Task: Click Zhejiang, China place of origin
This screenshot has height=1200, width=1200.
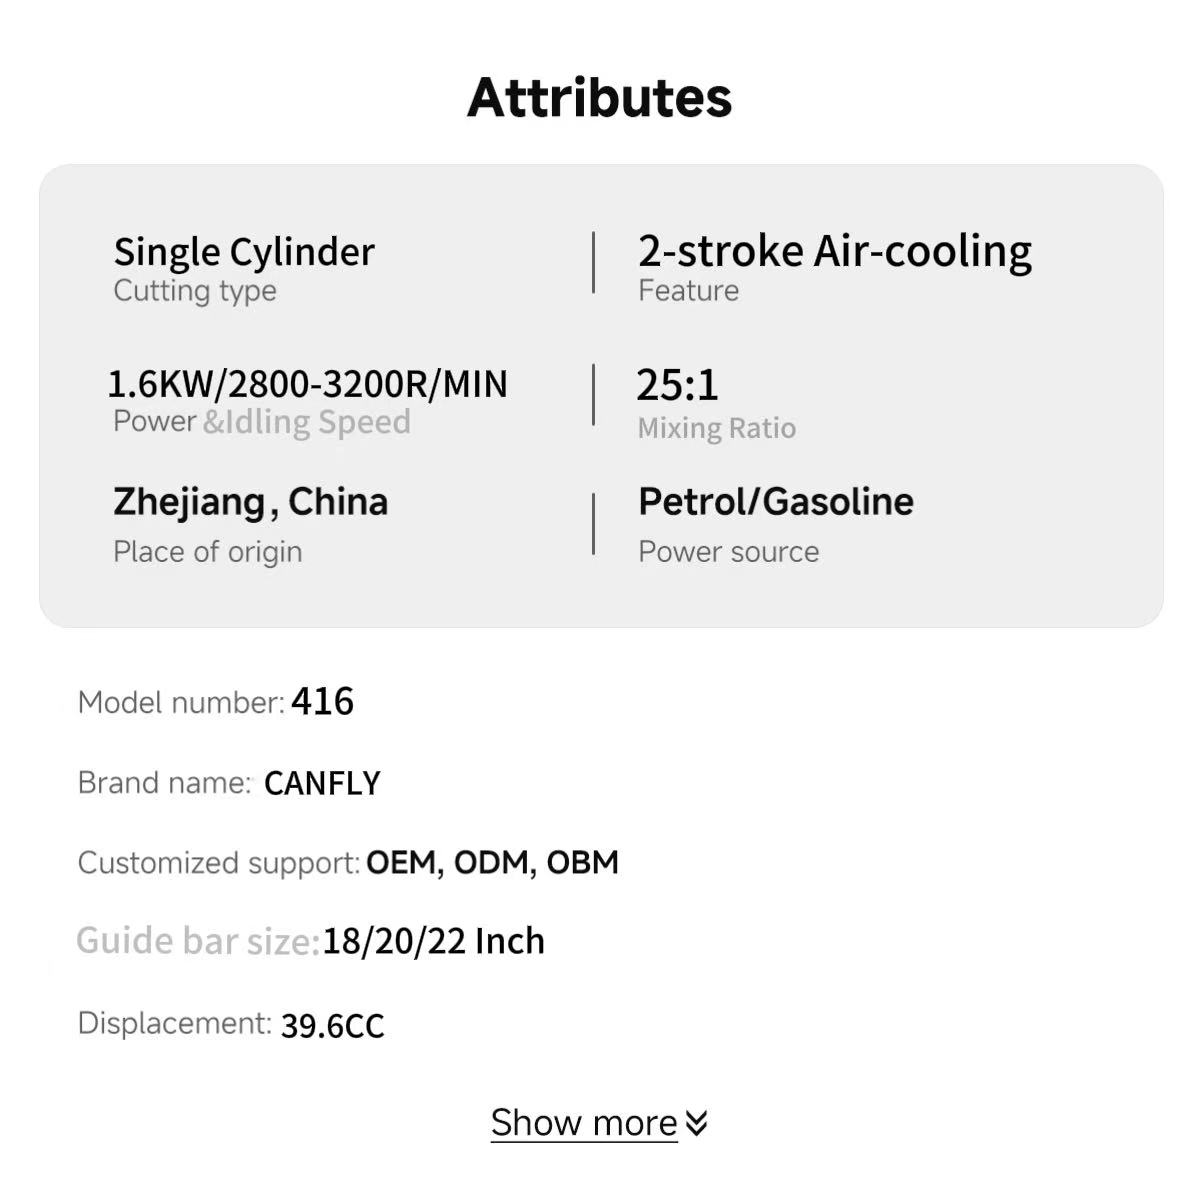Action: 251,502
